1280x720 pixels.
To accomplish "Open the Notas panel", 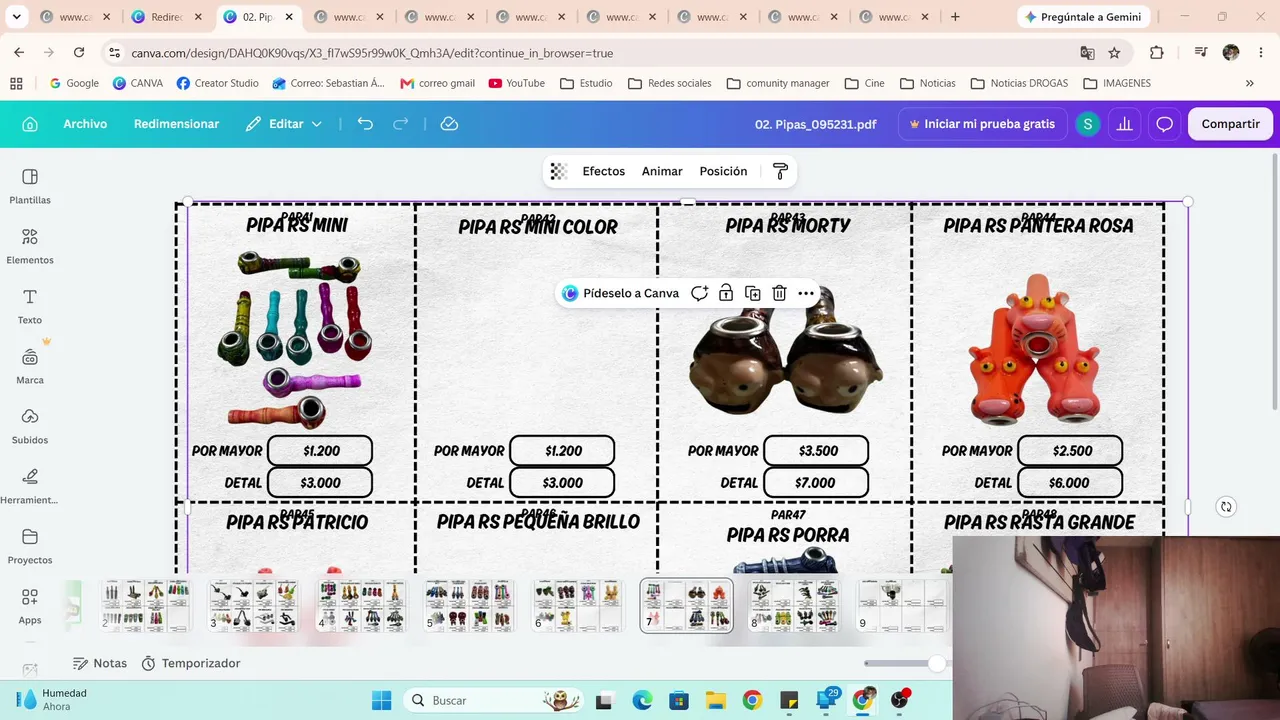I will pyautogui.click(x=100, y=663).
